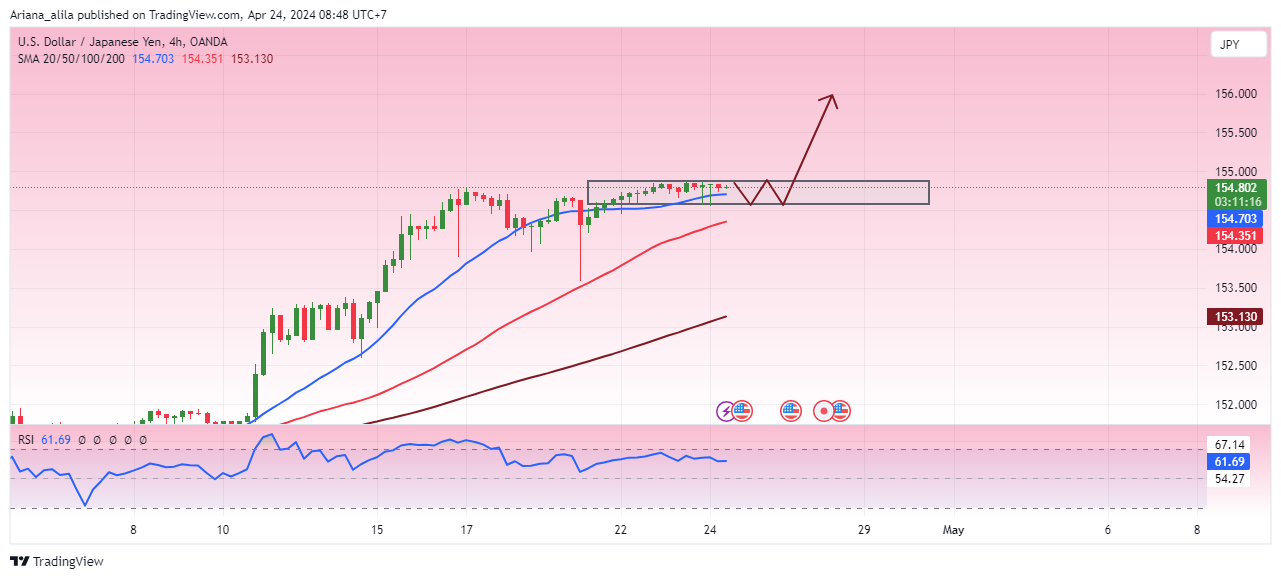Click the RSI value 61.69 in the legend

[57, 439]
